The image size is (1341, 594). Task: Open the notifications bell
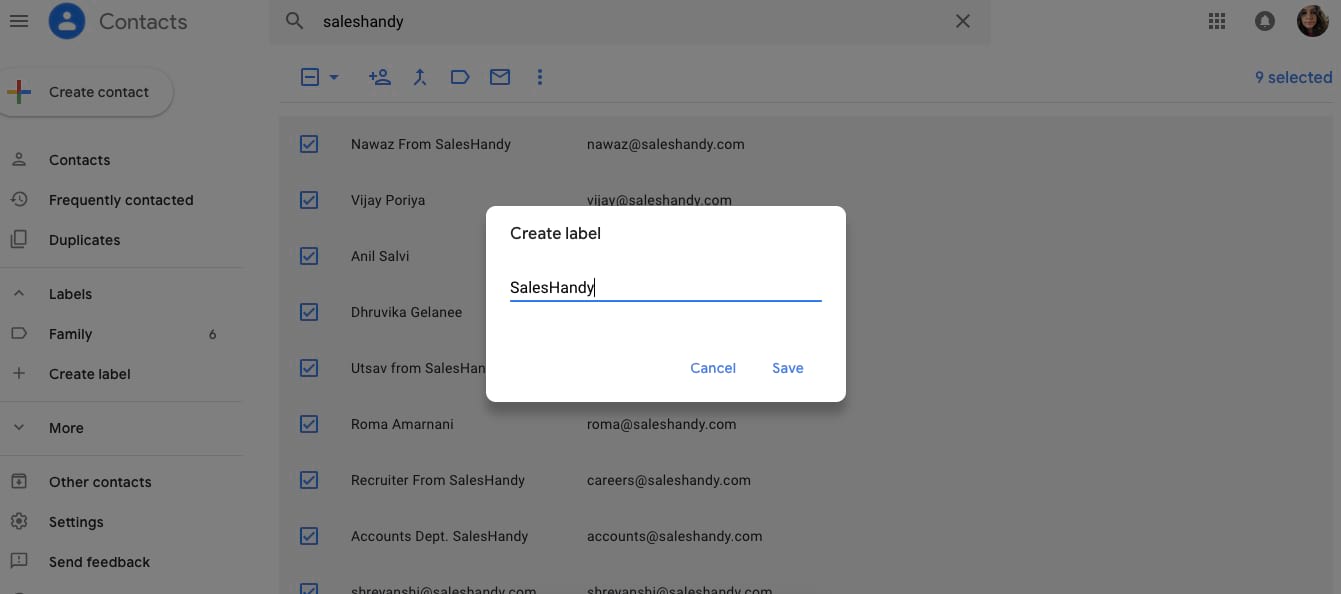(x=1265, y=21)
